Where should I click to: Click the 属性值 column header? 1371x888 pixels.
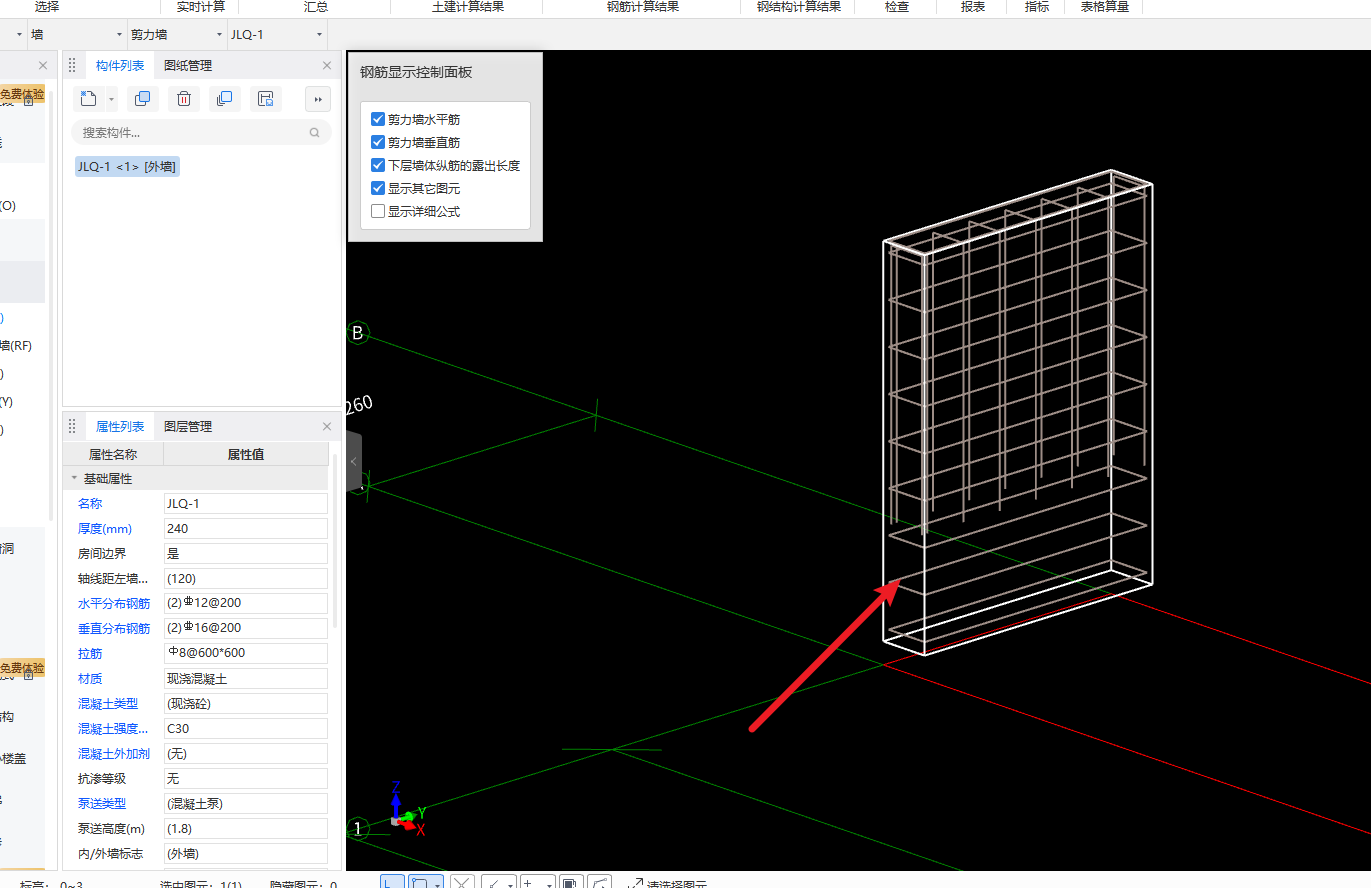click(x=246, y=454)
